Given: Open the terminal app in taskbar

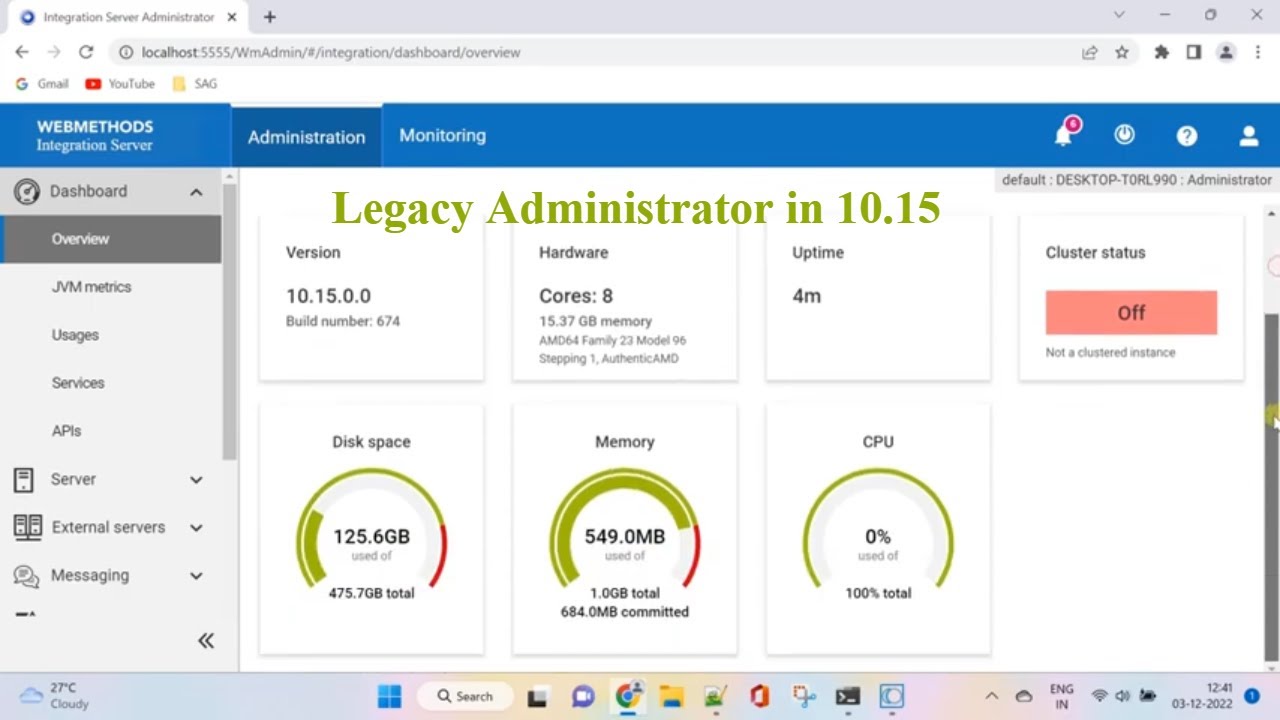Looking at the screenshot, I should (848, 696).
